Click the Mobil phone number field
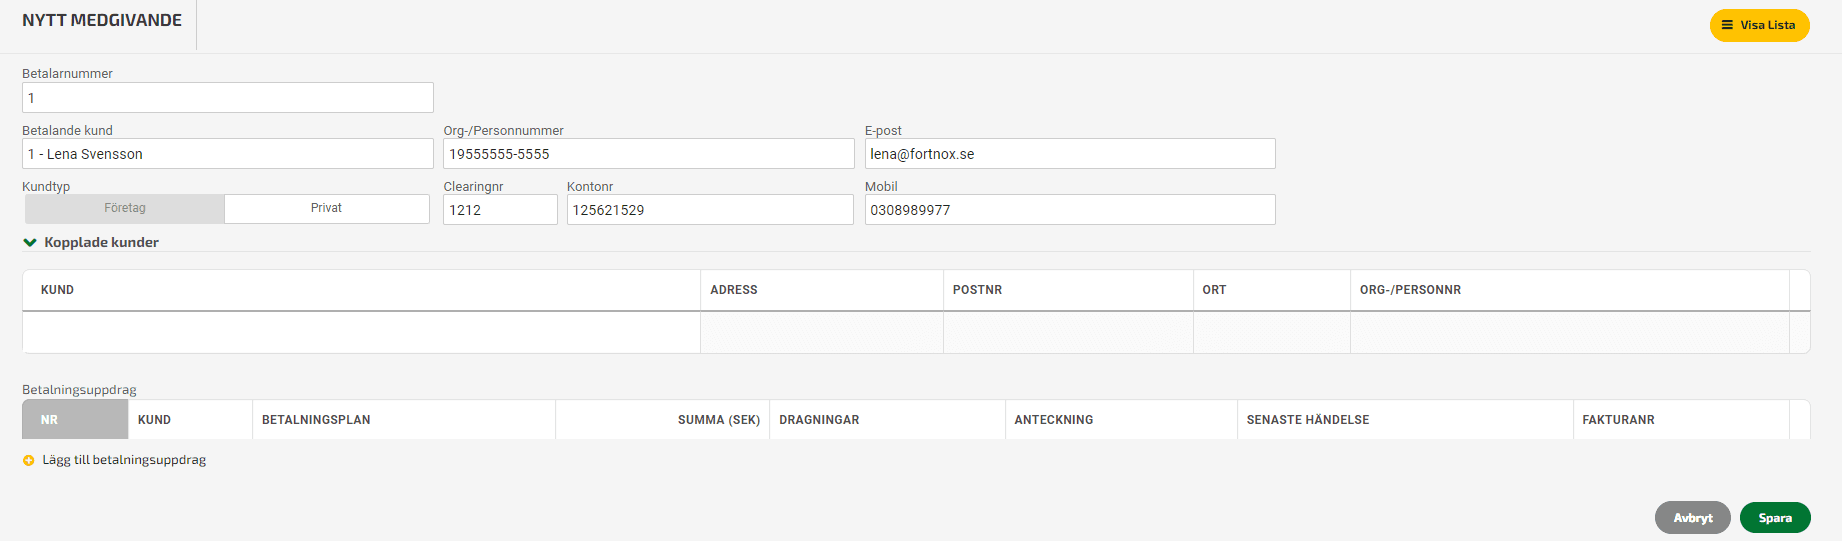The image size is (1842, 541). (1070, 210)
